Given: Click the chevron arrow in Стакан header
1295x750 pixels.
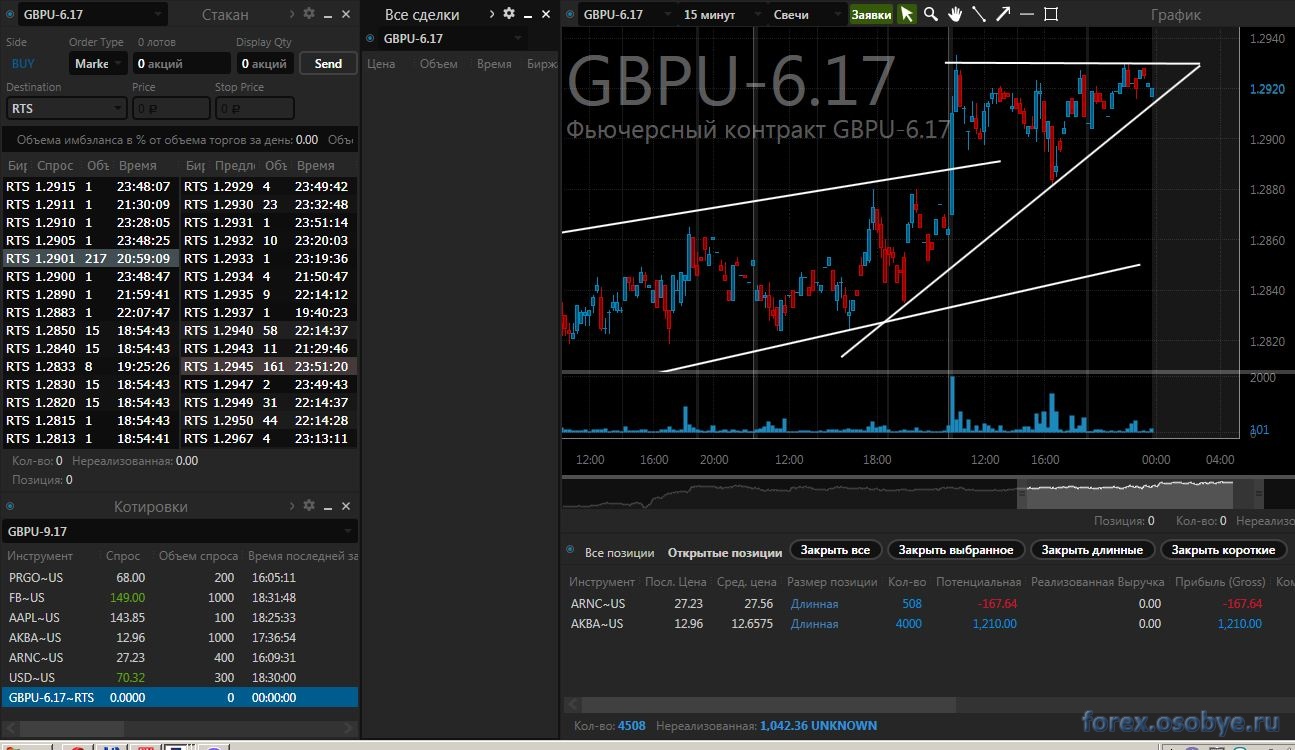Looking at the screenshot, I should (291, 14).
